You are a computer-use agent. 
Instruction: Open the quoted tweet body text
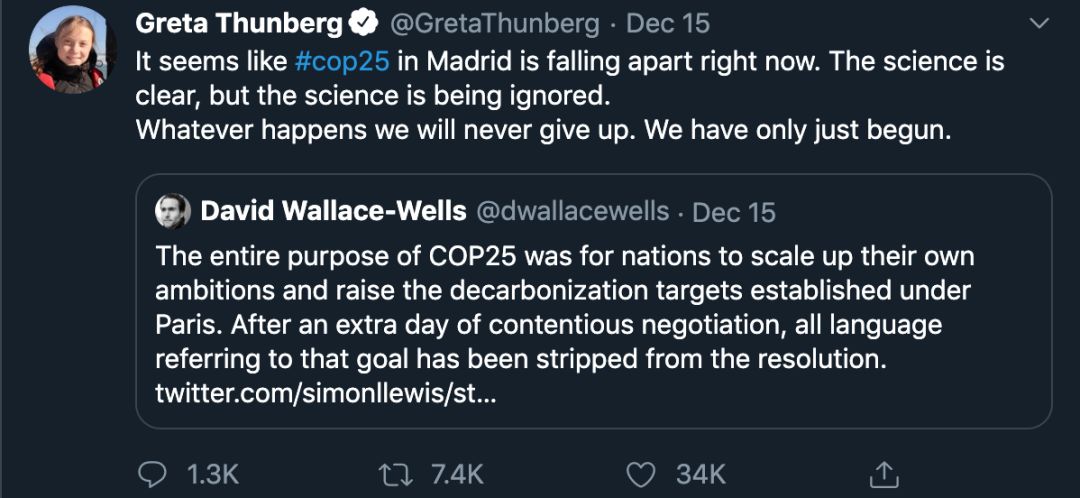[560, 308]
